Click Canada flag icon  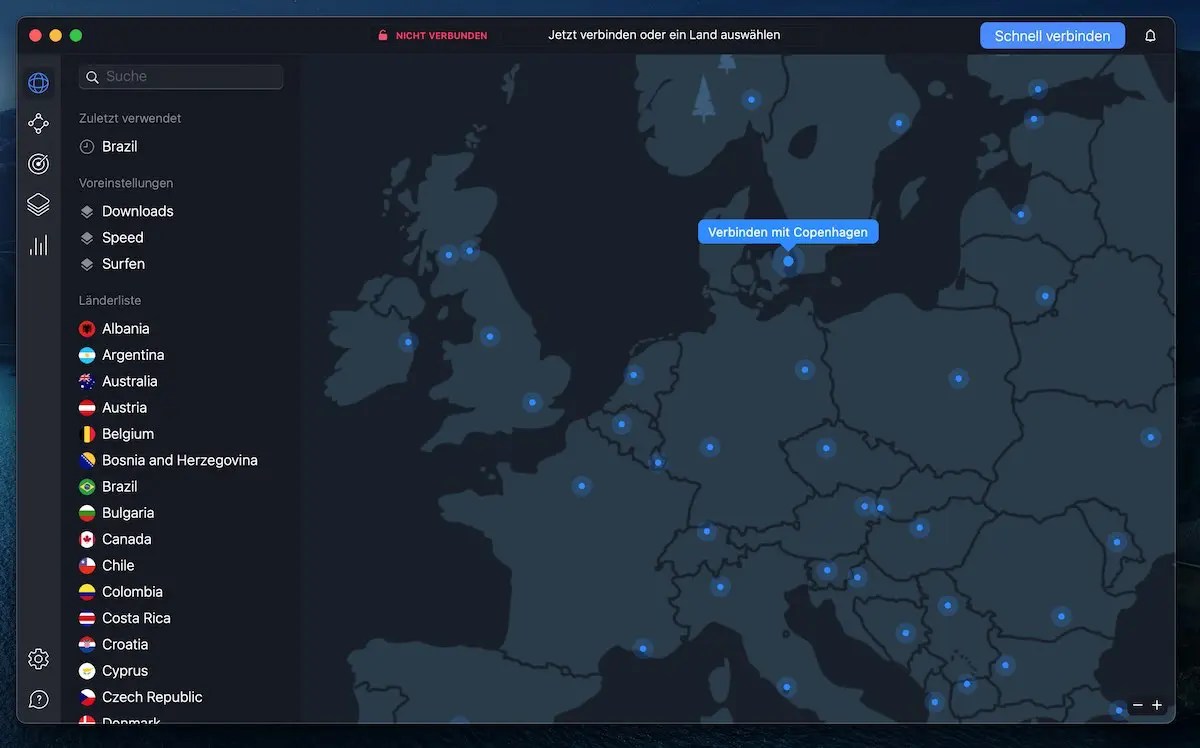pos(87,539)
